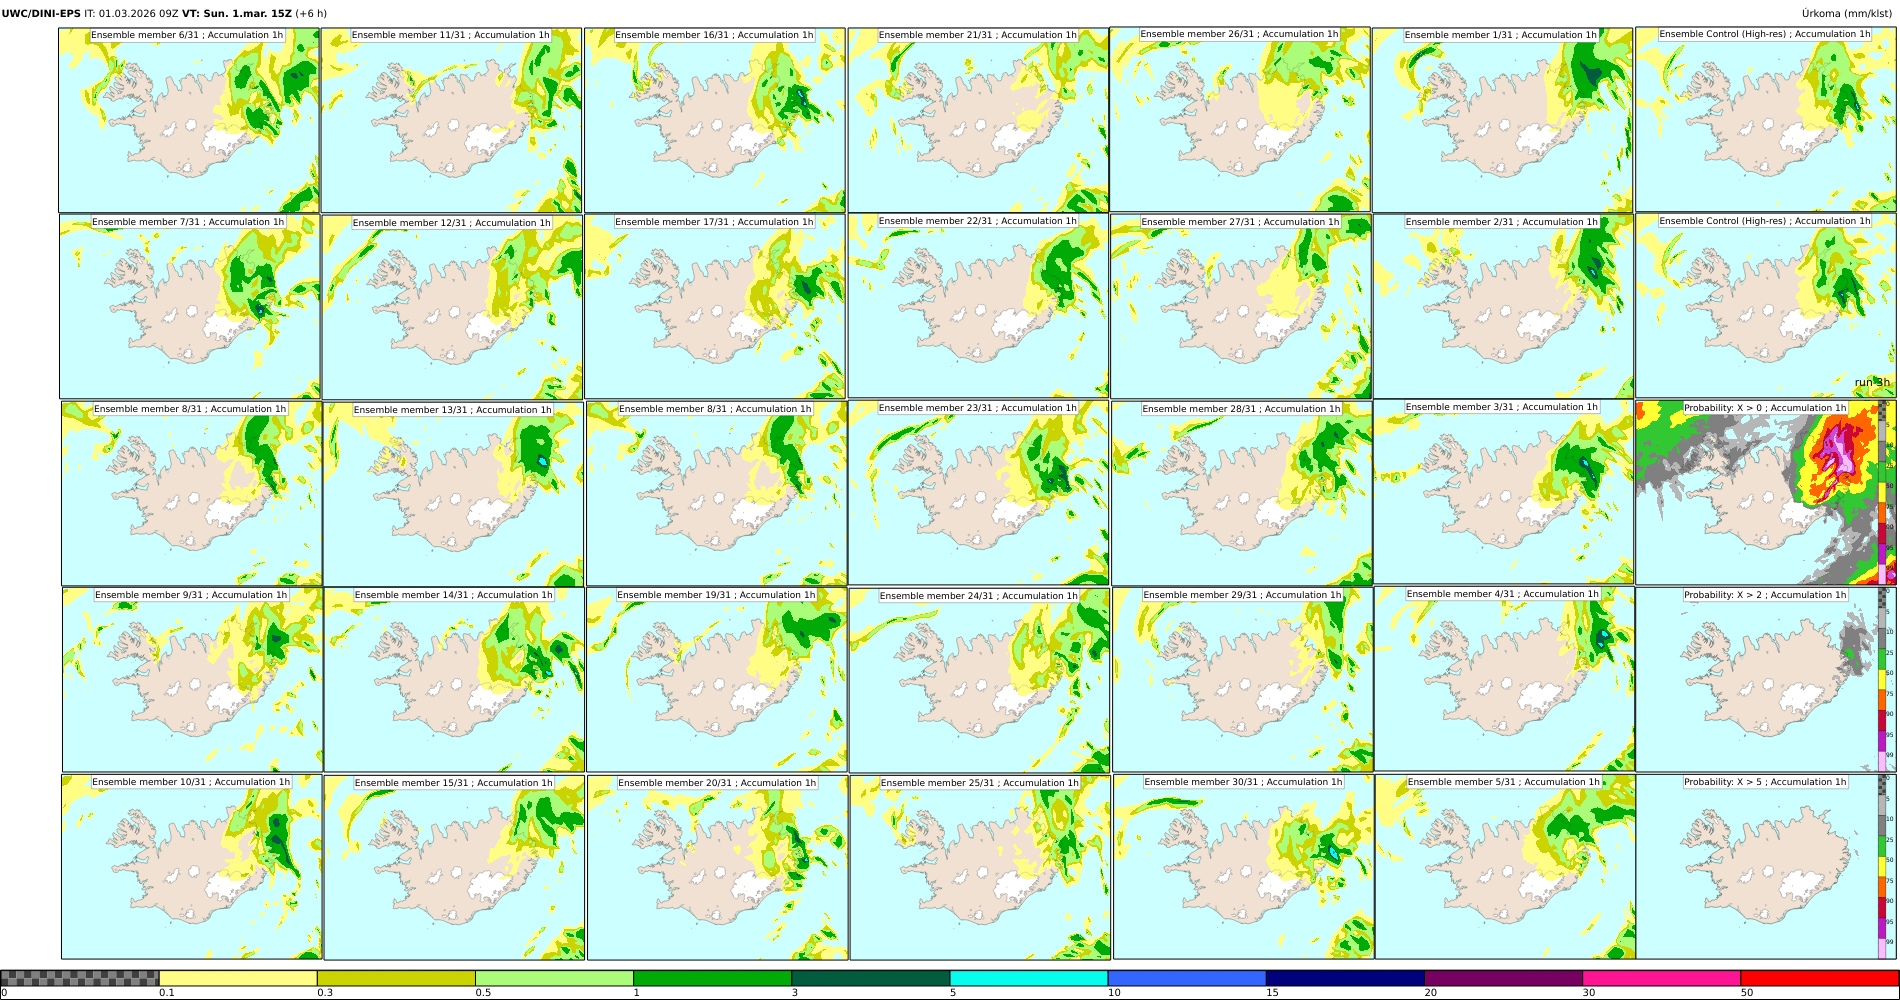
Task: View the Ensemble member 14/31 map
Action: pos(454,680)
